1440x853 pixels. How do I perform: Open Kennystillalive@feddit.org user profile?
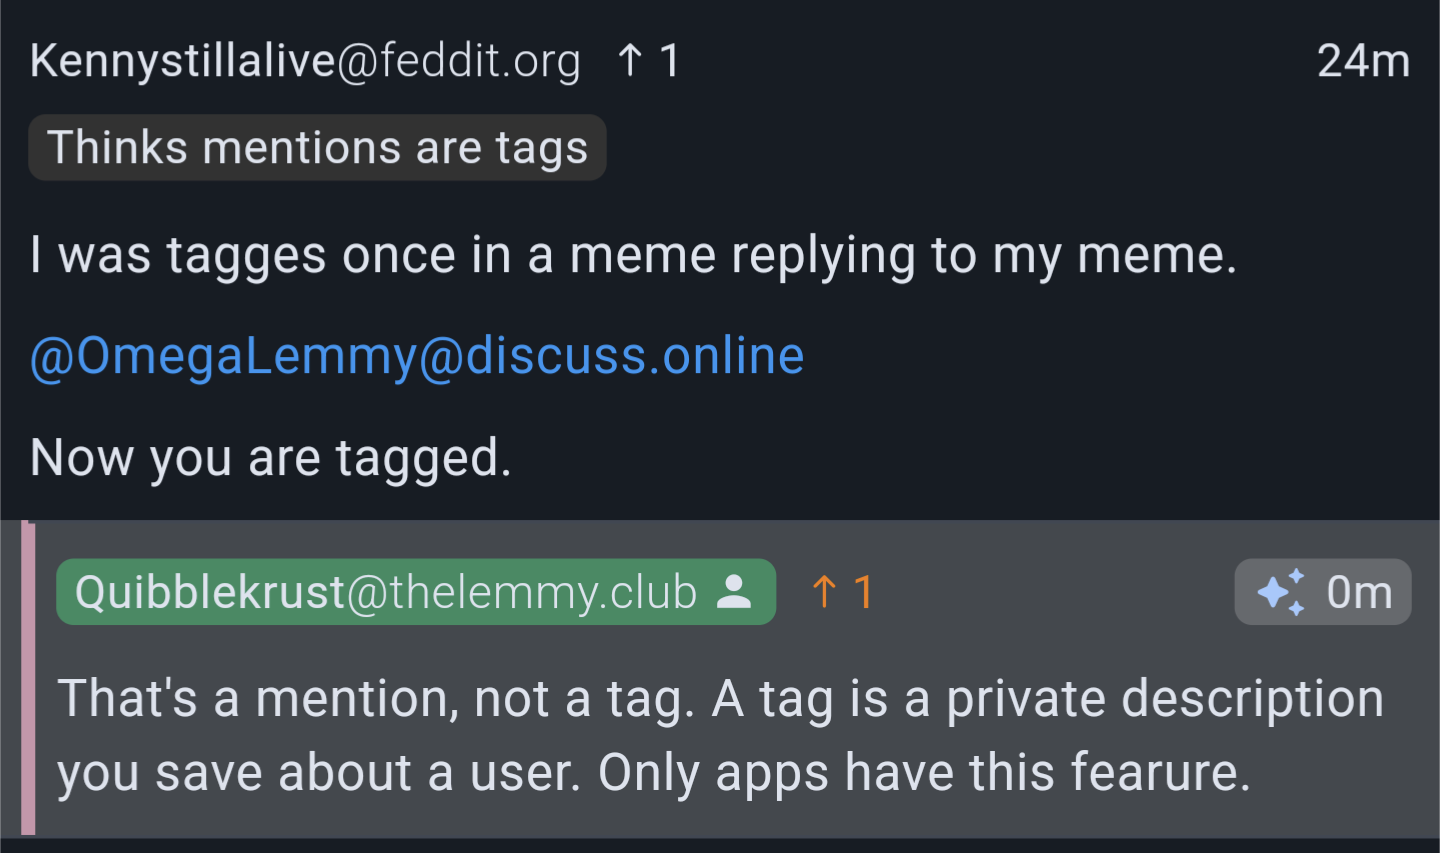(305, 60)
